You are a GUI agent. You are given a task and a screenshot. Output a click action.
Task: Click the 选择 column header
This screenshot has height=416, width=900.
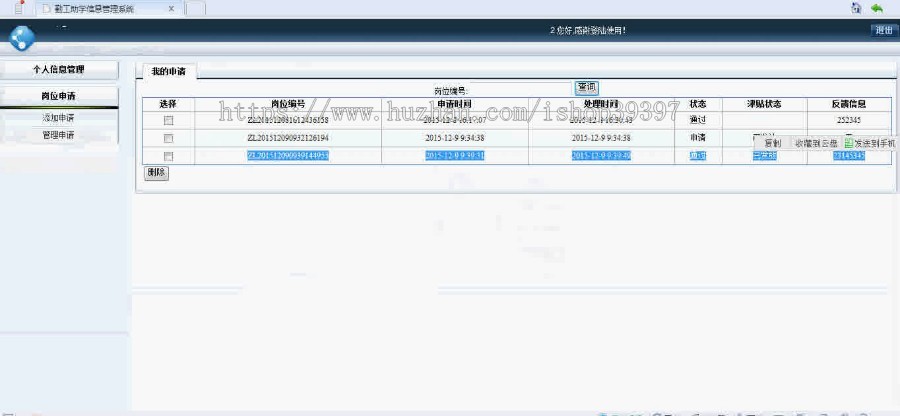click(x=168, y=104)
